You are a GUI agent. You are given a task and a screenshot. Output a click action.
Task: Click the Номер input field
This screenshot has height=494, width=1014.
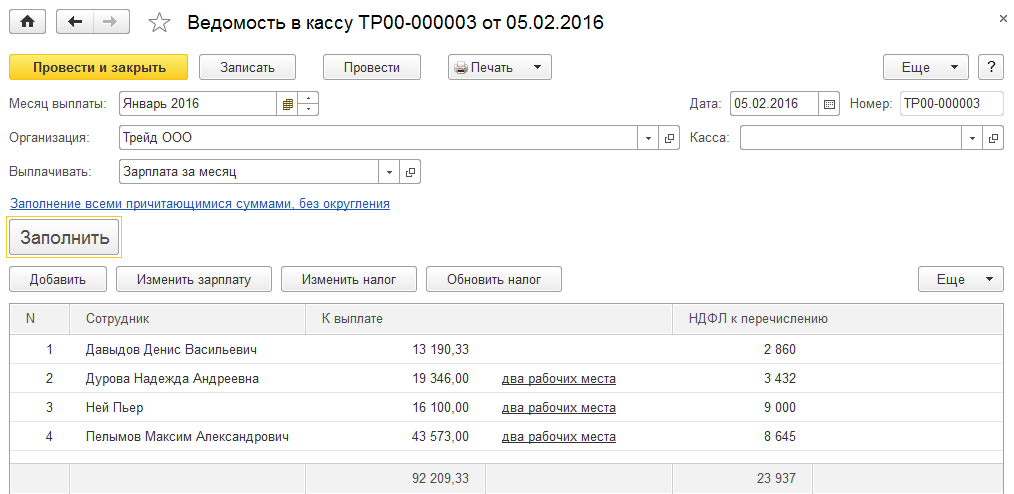tap(952, 103)
